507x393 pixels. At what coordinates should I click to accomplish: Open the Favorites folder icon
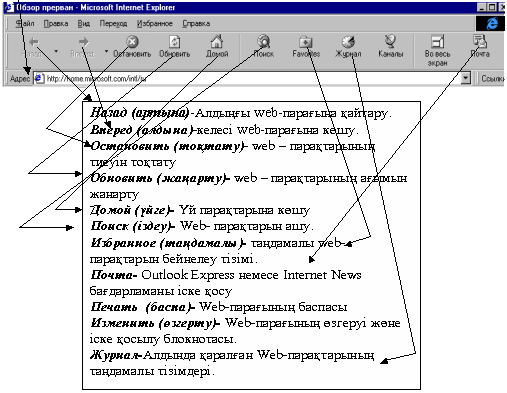[306, 42]
